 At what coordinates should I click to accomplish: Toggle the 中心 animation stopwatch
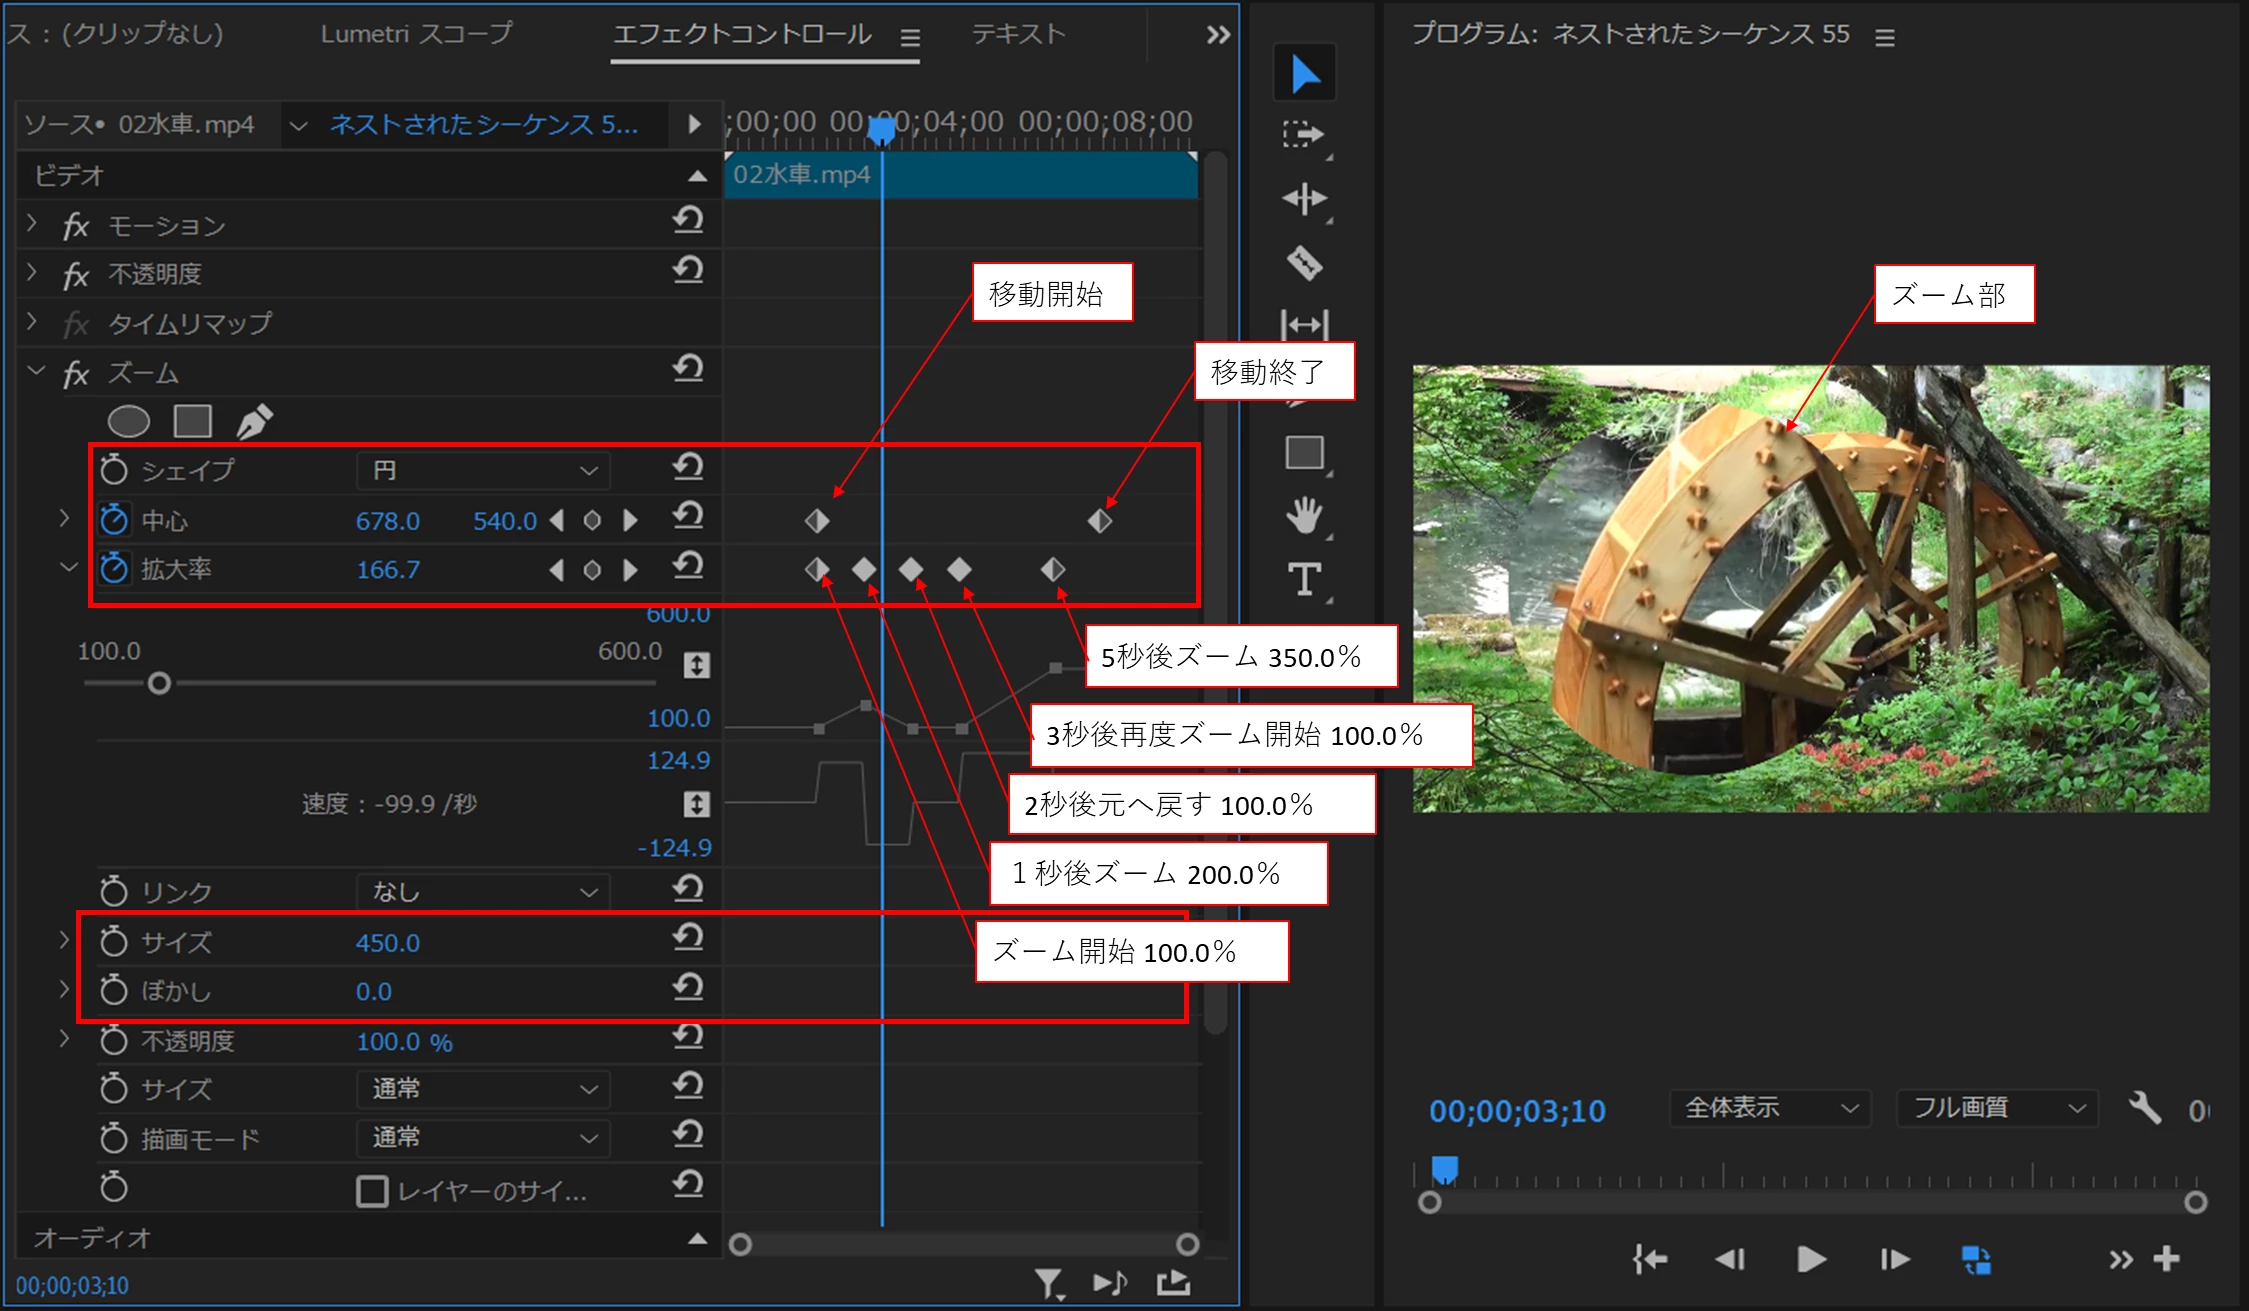tap(114, 520)
